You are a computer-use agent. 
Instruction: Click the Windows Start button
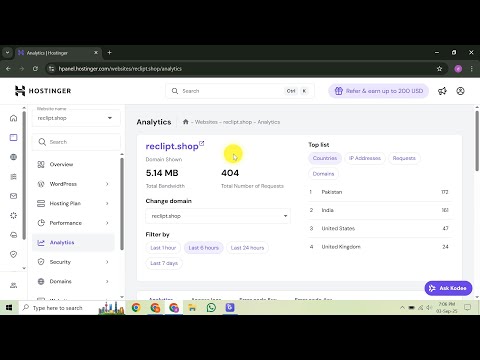pos(9,307)
